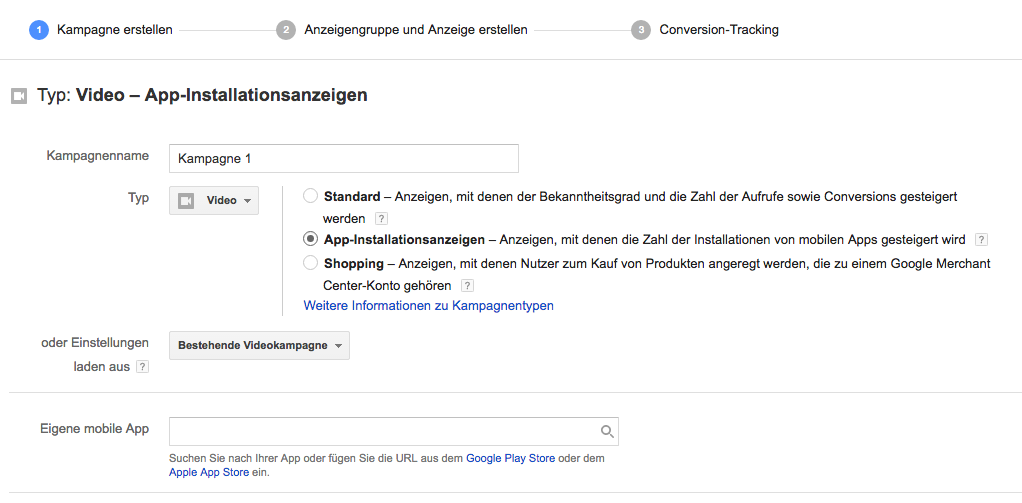Open Weitere Informationen zu Kampagnentypen link
The height and width of the screenshot is (503, 1022).
click(429, 306)
